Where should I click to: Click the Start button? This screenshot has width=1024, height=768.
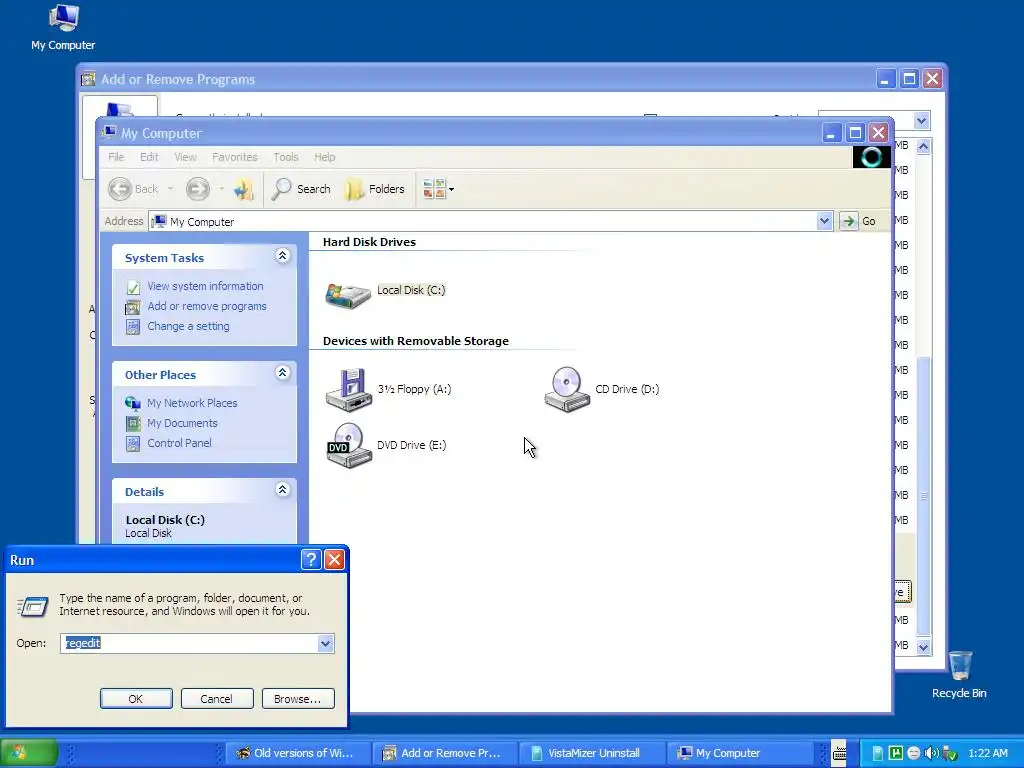pos(29,753)
